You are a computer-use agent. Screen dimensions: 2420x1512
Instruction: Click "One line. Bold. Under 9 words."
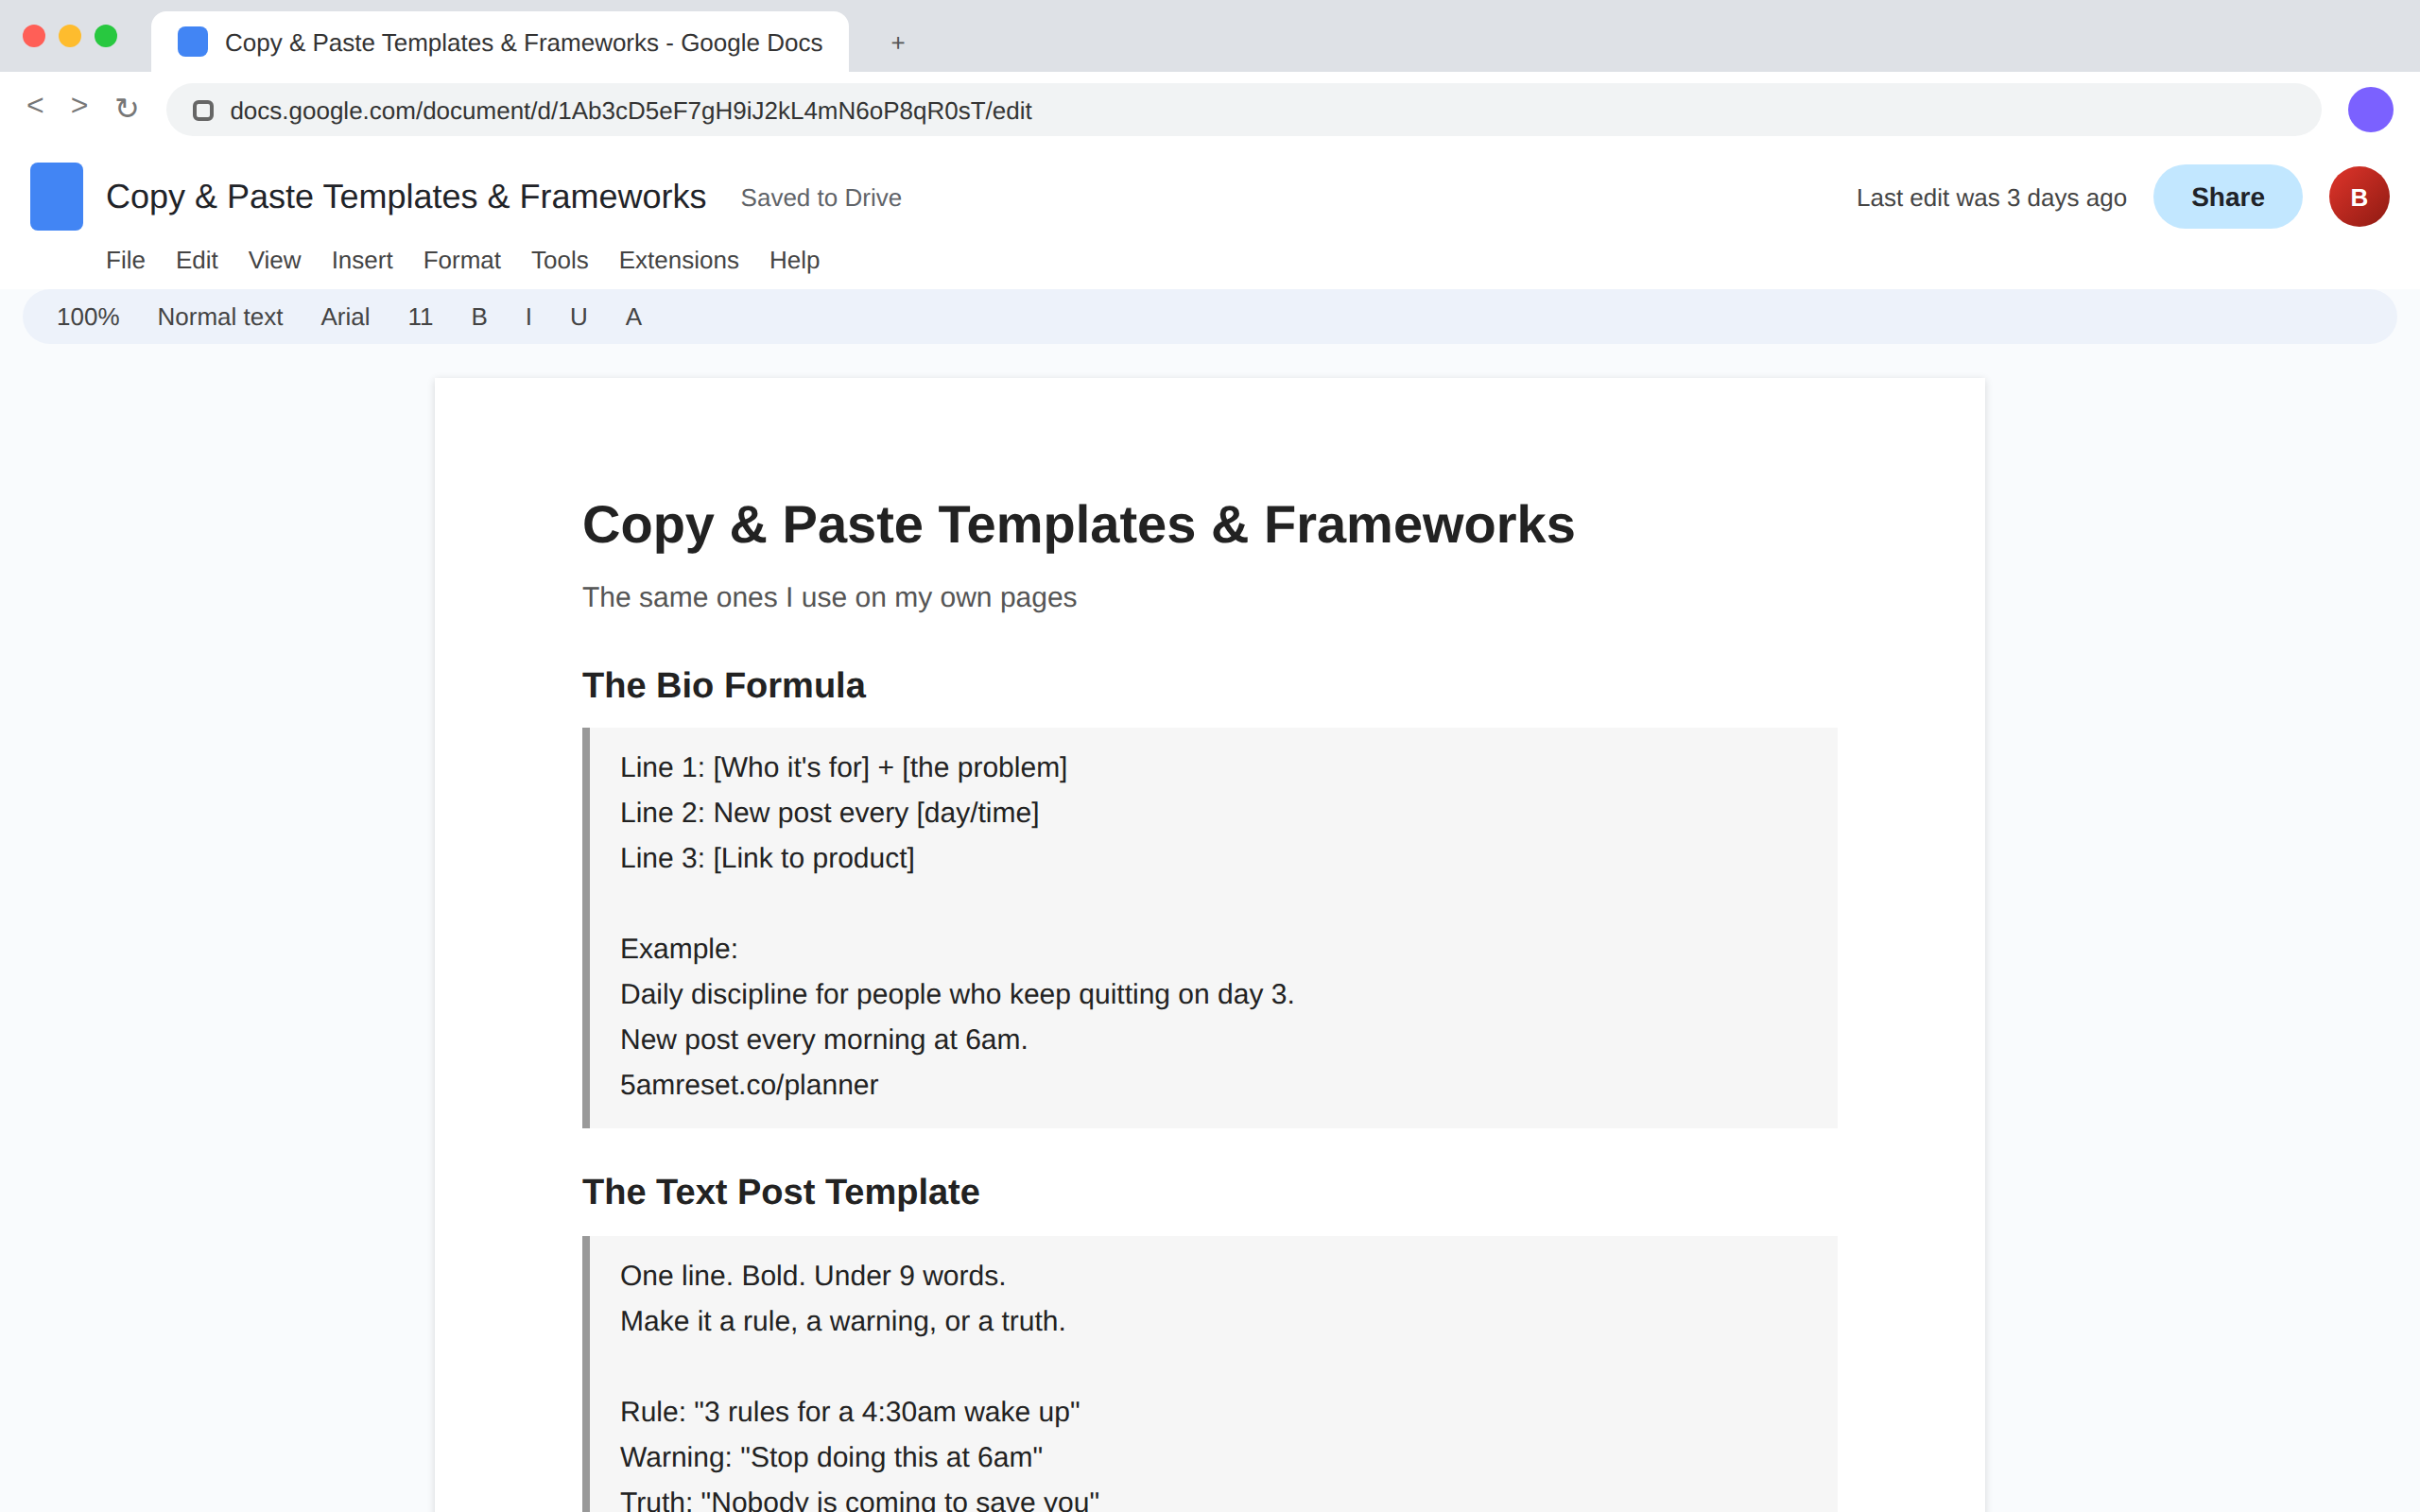click(812, 1276)
